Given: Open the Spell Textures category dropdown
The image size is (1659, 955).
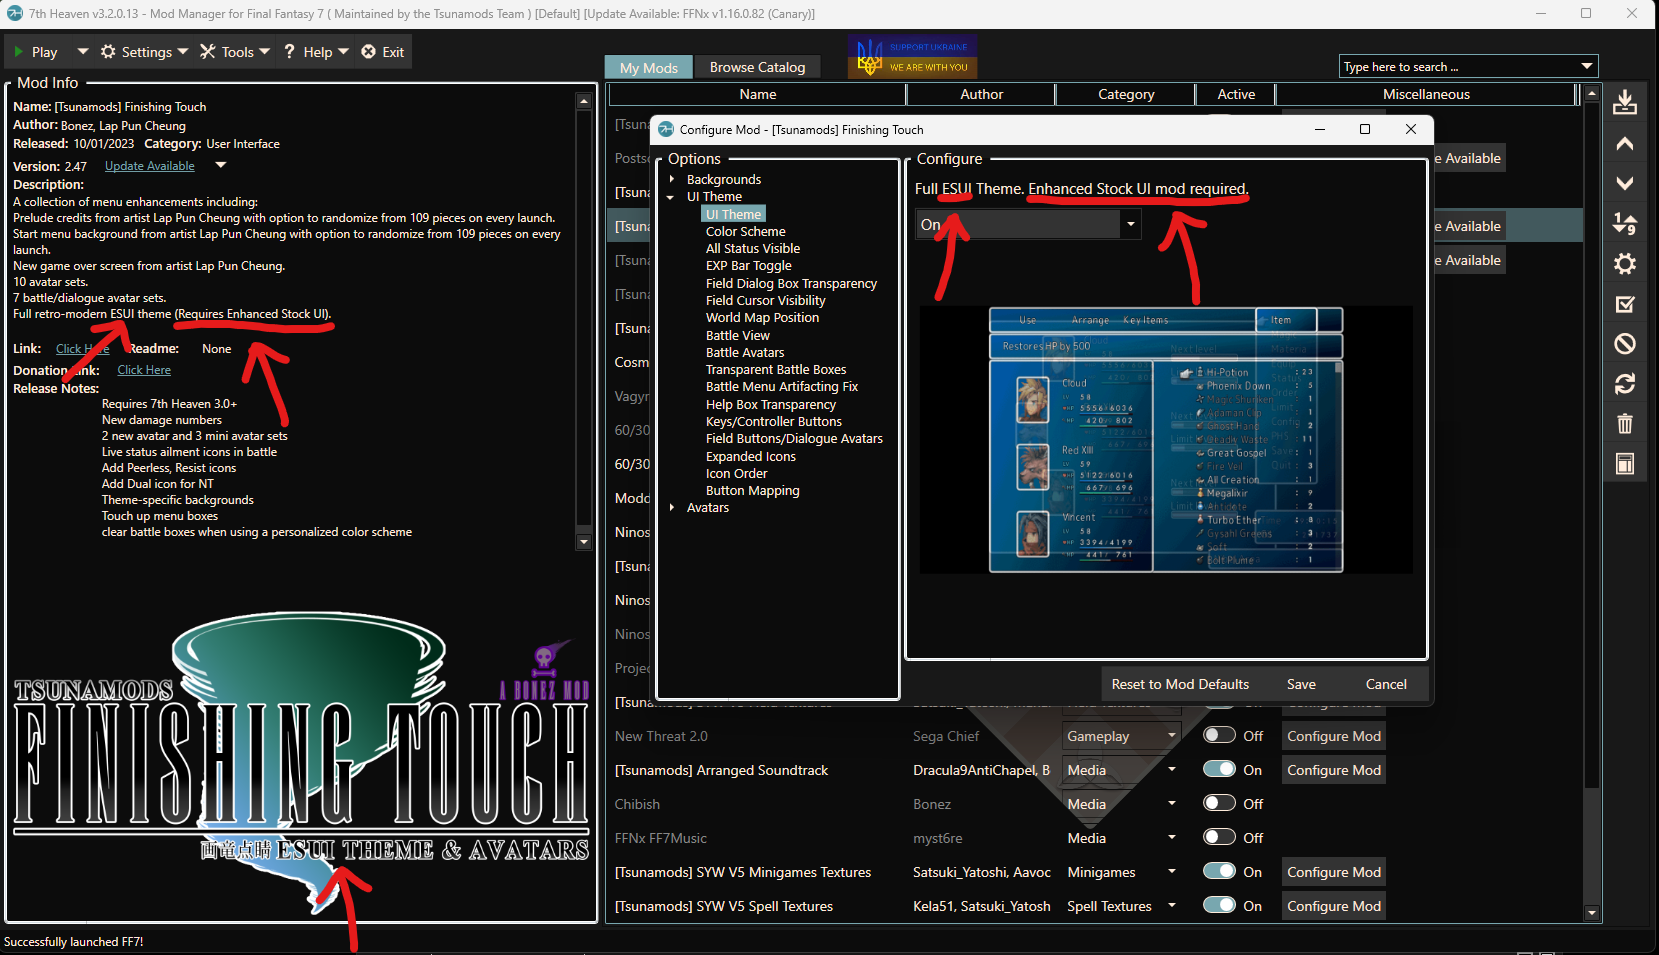Looking at the screenshot, I should coord(1171,905).
